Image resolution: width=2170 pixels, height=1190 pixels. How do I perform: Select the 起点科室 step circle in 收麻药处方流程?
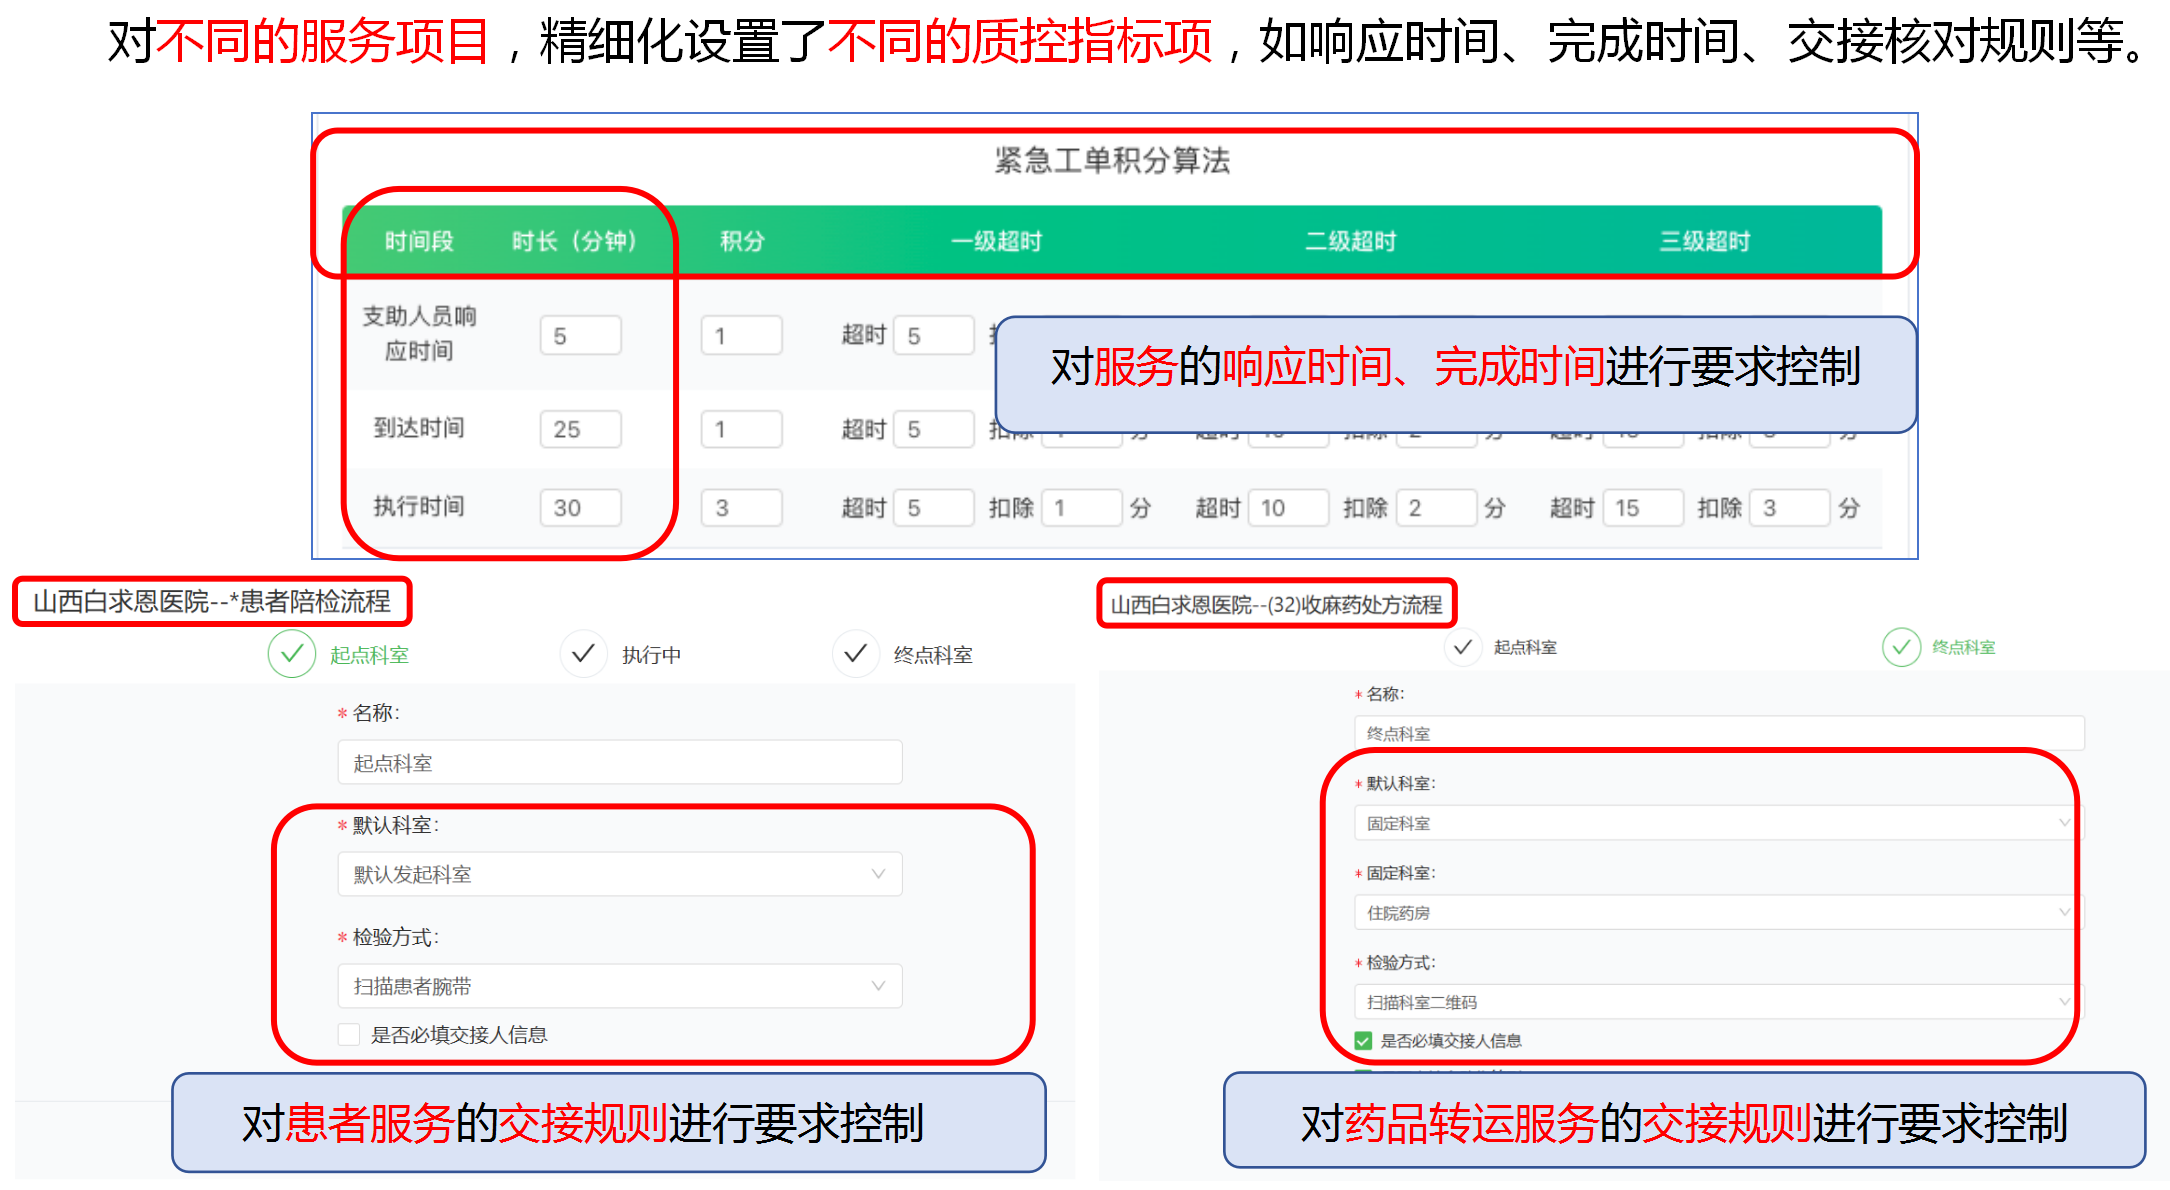coord(1463,647)
